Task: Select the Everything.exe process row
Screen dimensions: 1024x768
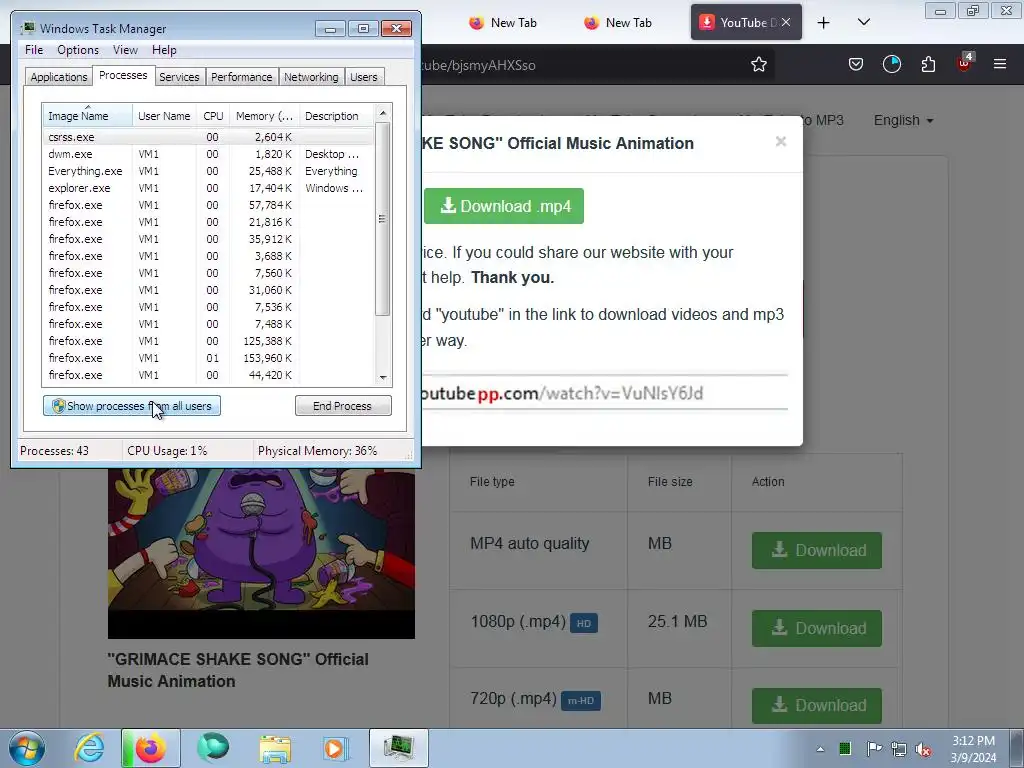Action: click(x=208, y=171)
